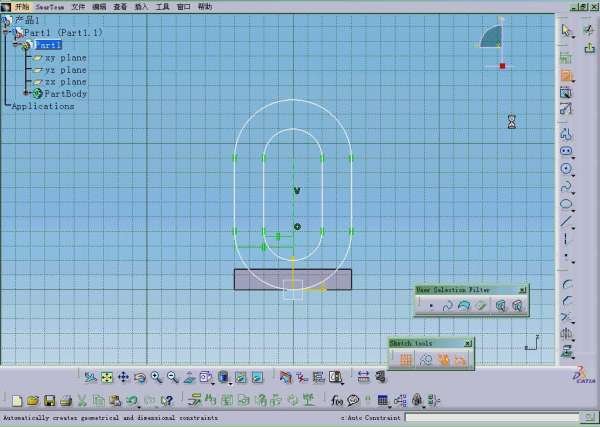Open dropdown arrow beside Undo icon

(139, 407)
